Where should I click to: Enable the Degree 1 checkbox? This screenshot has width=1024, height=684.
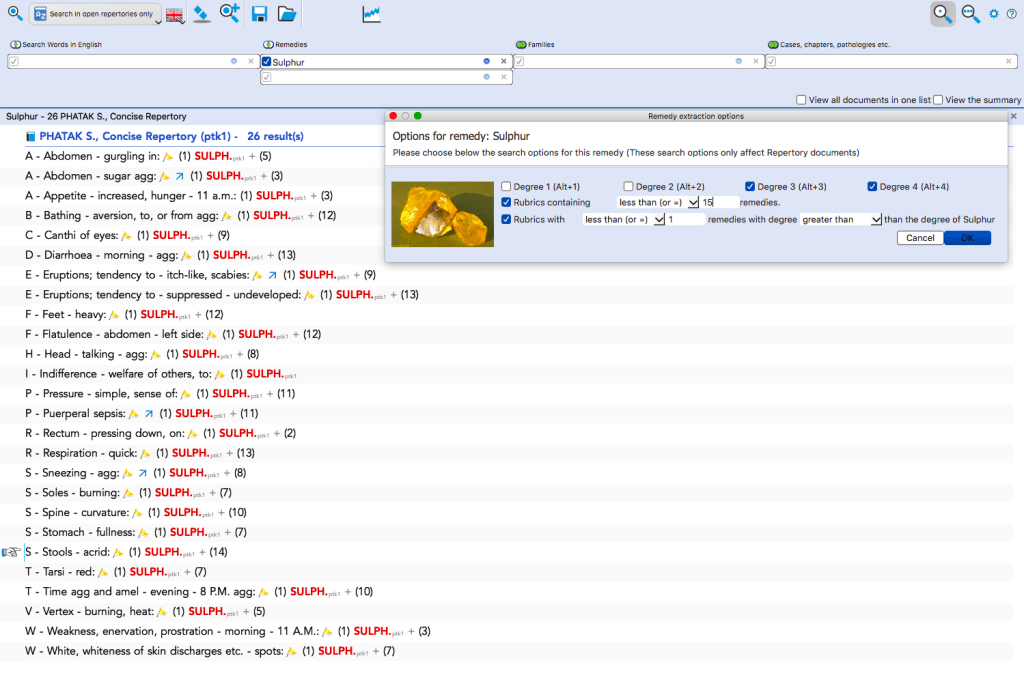507,186
